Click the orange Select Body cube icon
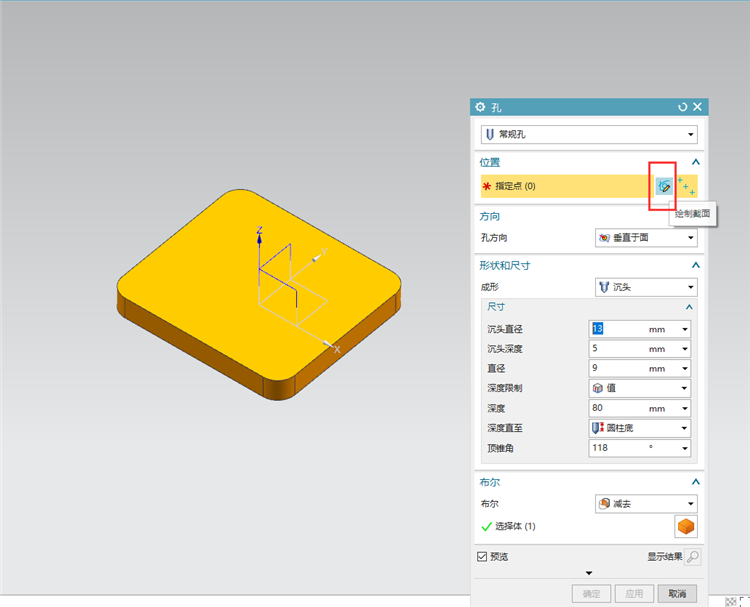 click(686, 527)
